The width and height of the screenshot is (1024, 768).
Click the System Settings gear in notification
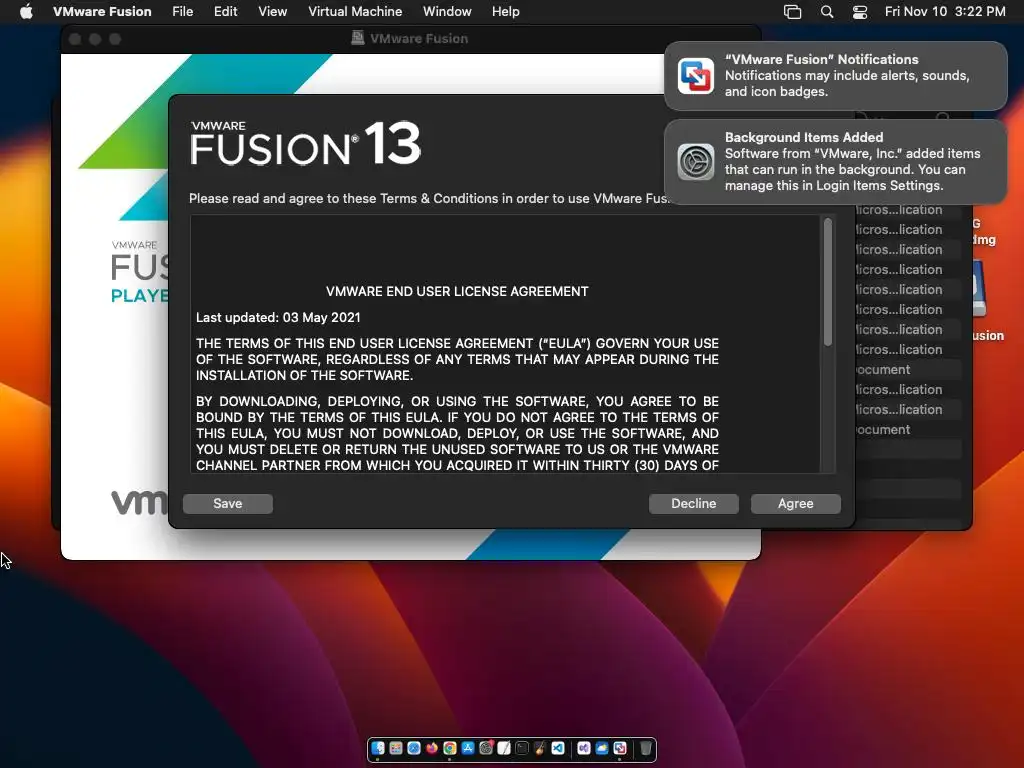pos(696,161)
